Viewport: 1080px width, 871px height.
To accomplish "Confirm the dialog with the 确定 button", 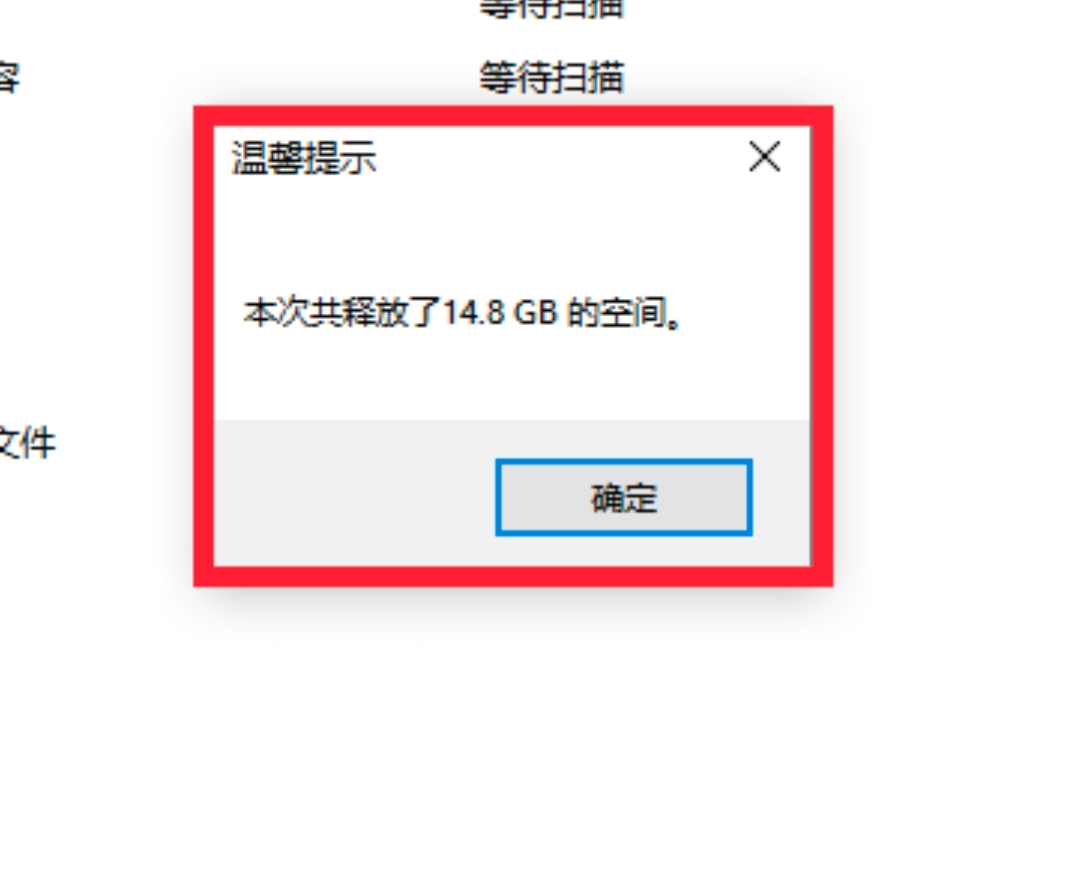I will [x=623, y=497].
